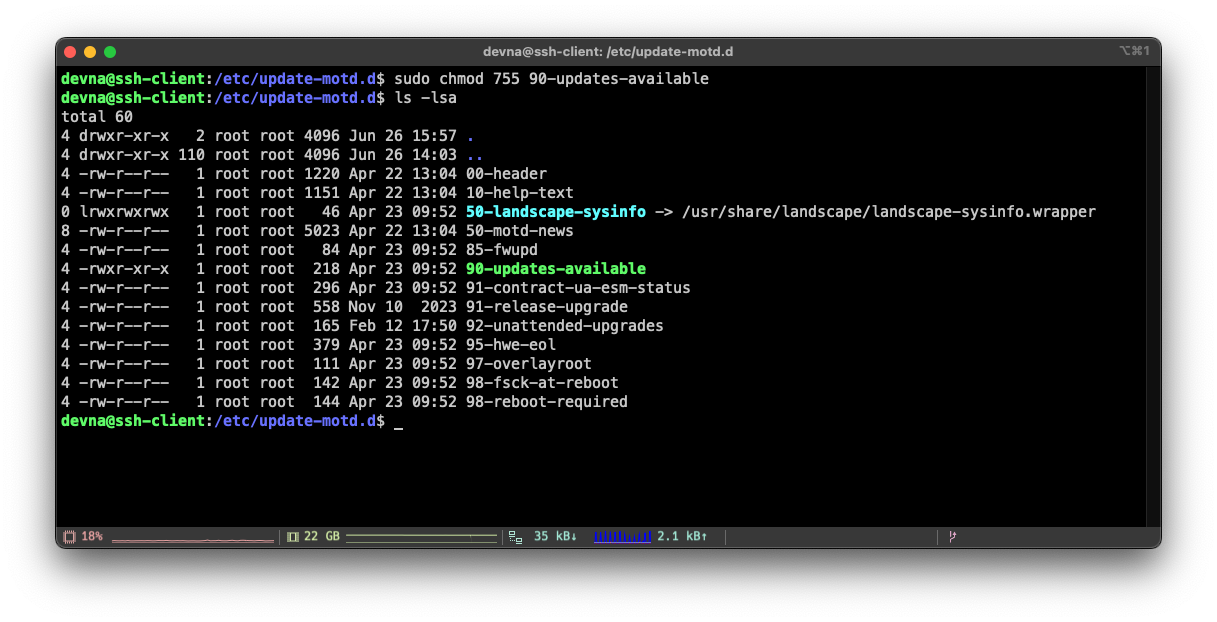Click the git branch icon in status bar

pyautogui.click(x=952, y=537)
